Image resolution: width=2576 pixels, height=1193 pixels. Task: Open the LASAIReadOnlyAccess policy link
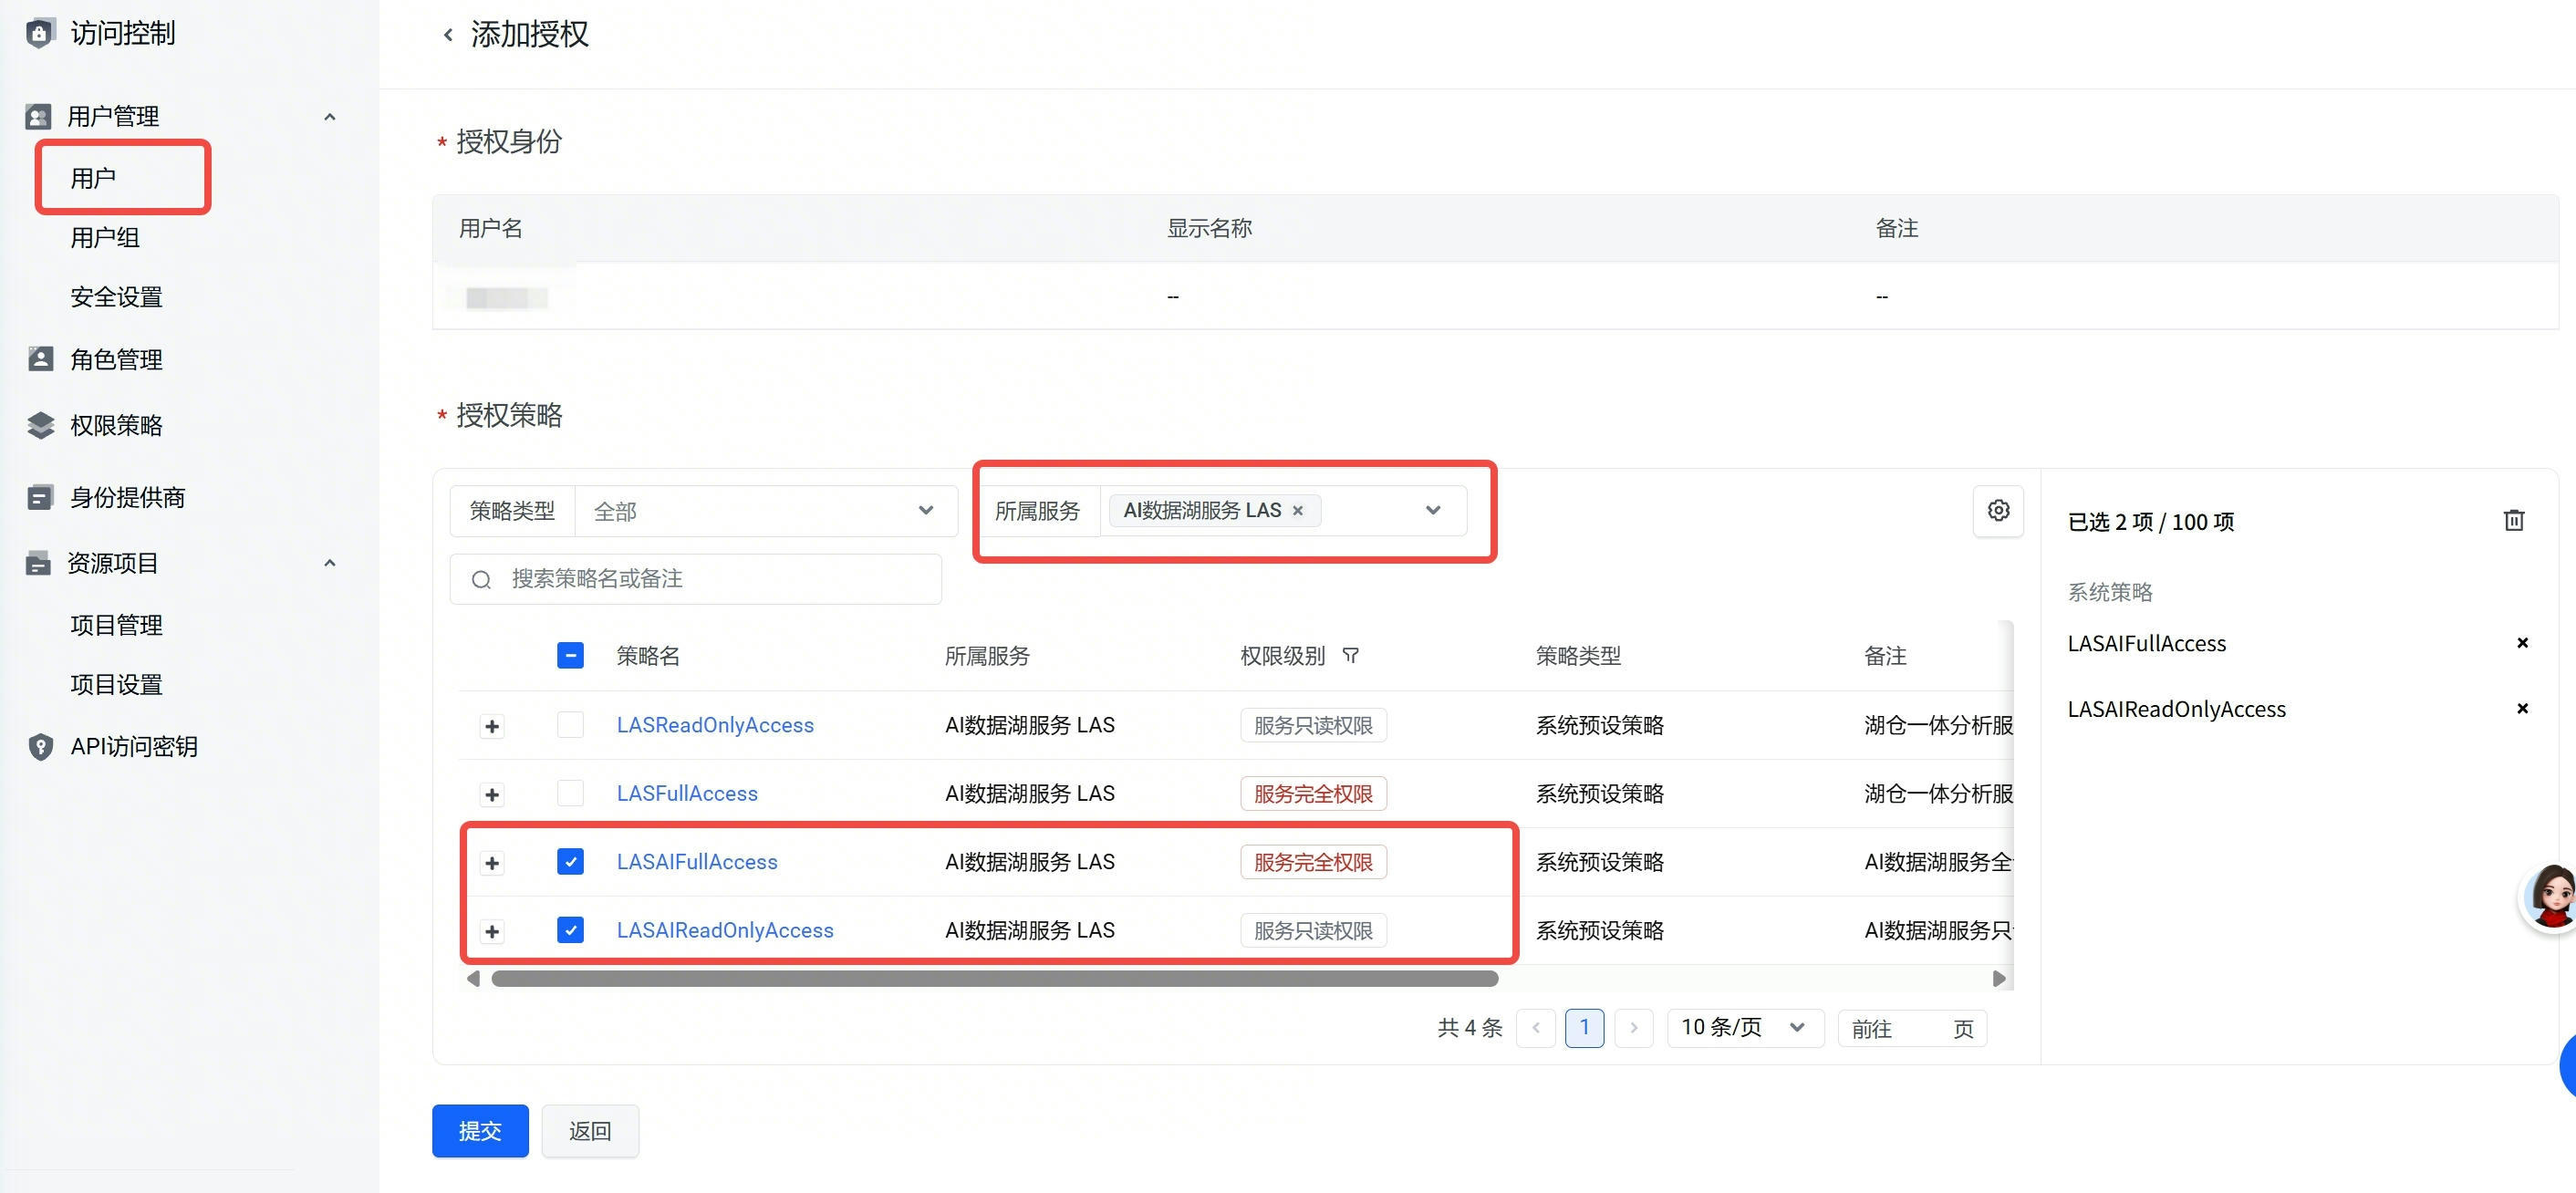tap(724, 931)
